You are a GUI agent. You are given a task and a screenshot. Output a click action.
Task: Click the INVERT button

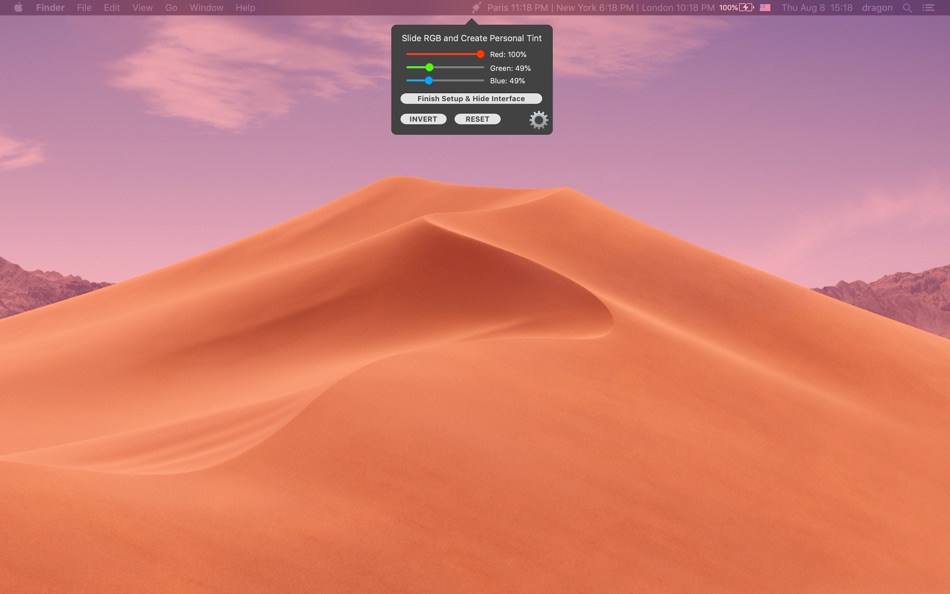pyautogui.click(x=423, y=119)
